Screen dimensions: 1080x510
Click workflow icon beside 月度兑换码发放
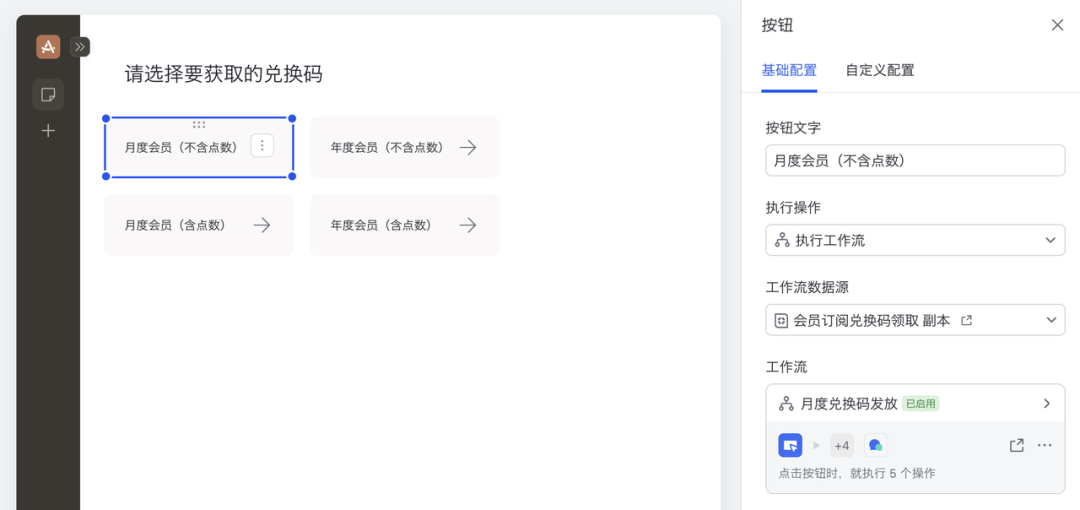pos(786,404)
